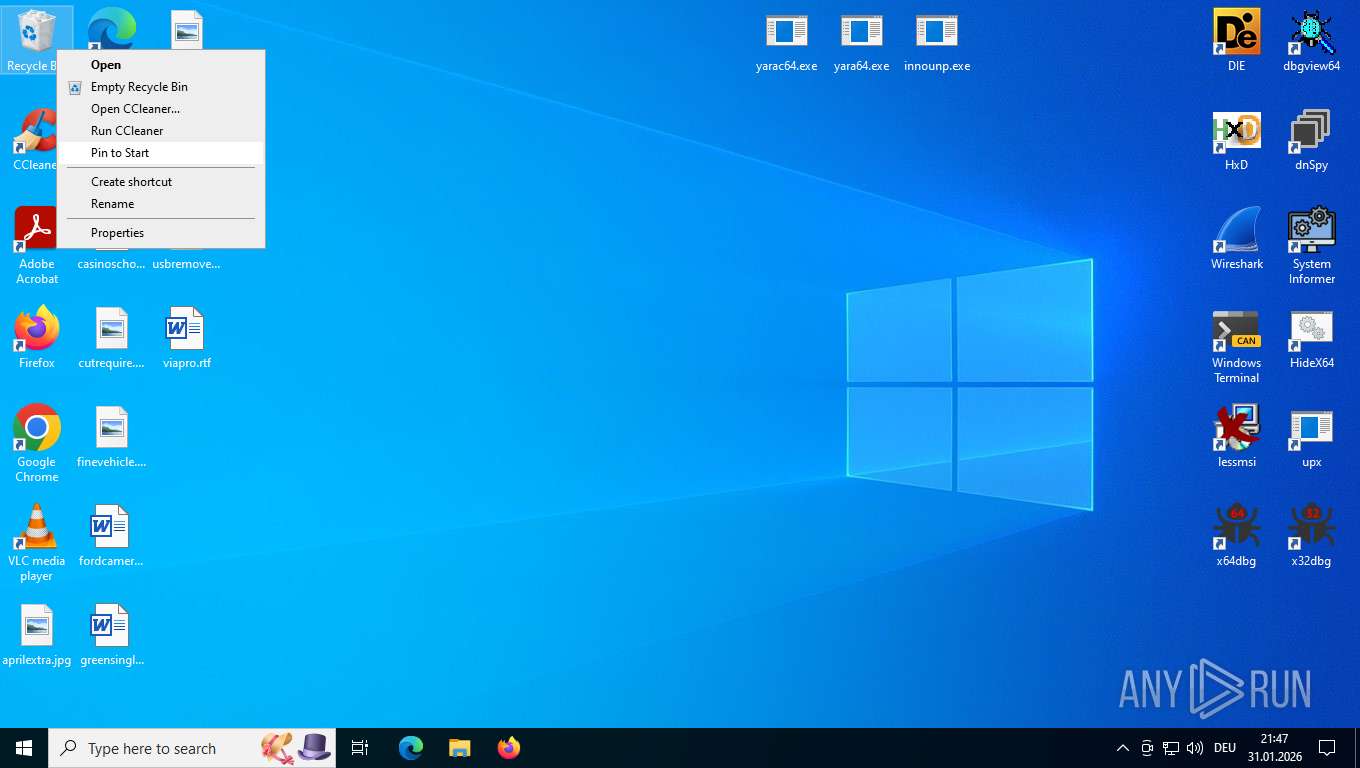
Task: Open the Windows Start menu
Action: point(24,748)
